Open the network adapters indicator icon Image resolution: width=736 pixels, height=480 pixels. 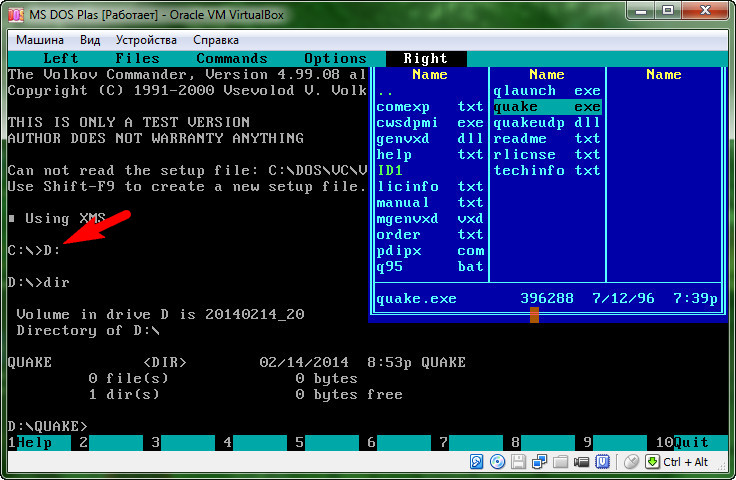(x=539, y=462)
